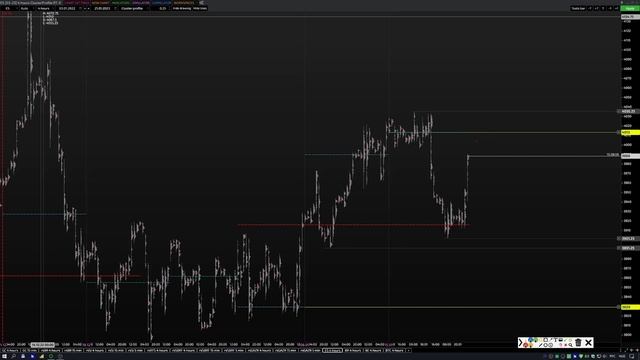Open Windows taskbar search

pos(13,356)
